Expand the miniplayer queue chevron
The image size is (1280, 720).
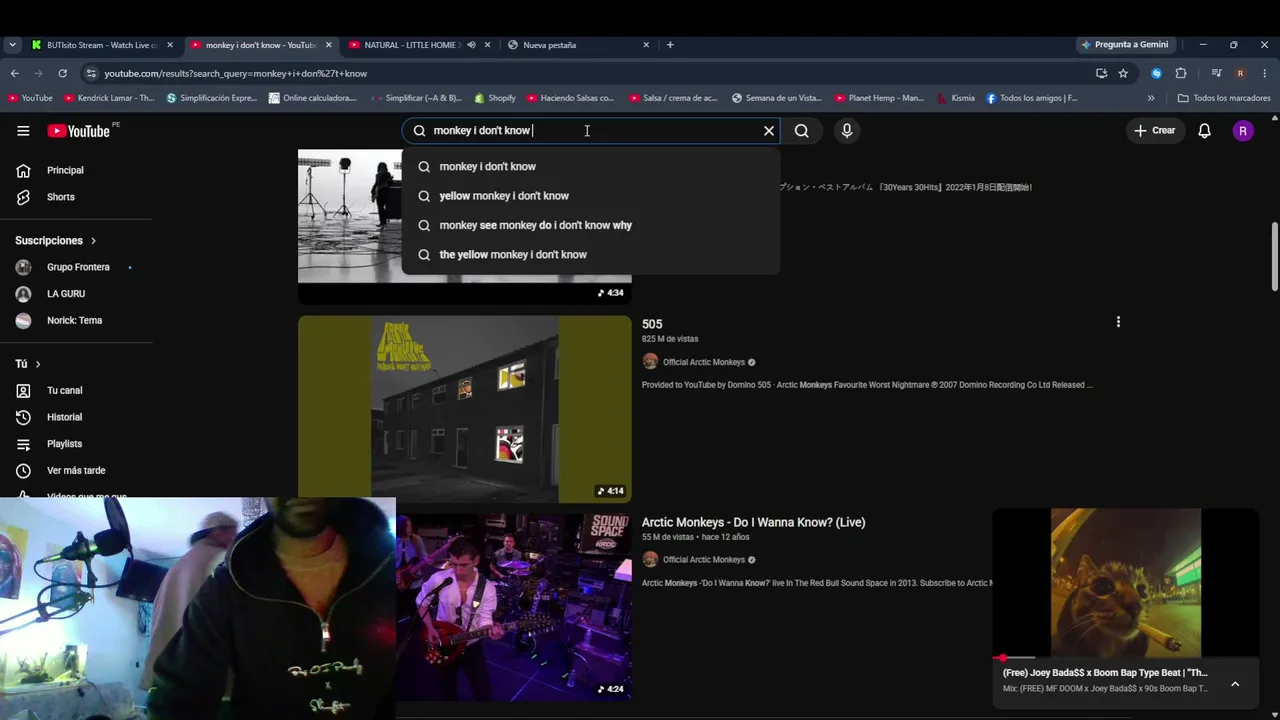[x=1235, y=684]
